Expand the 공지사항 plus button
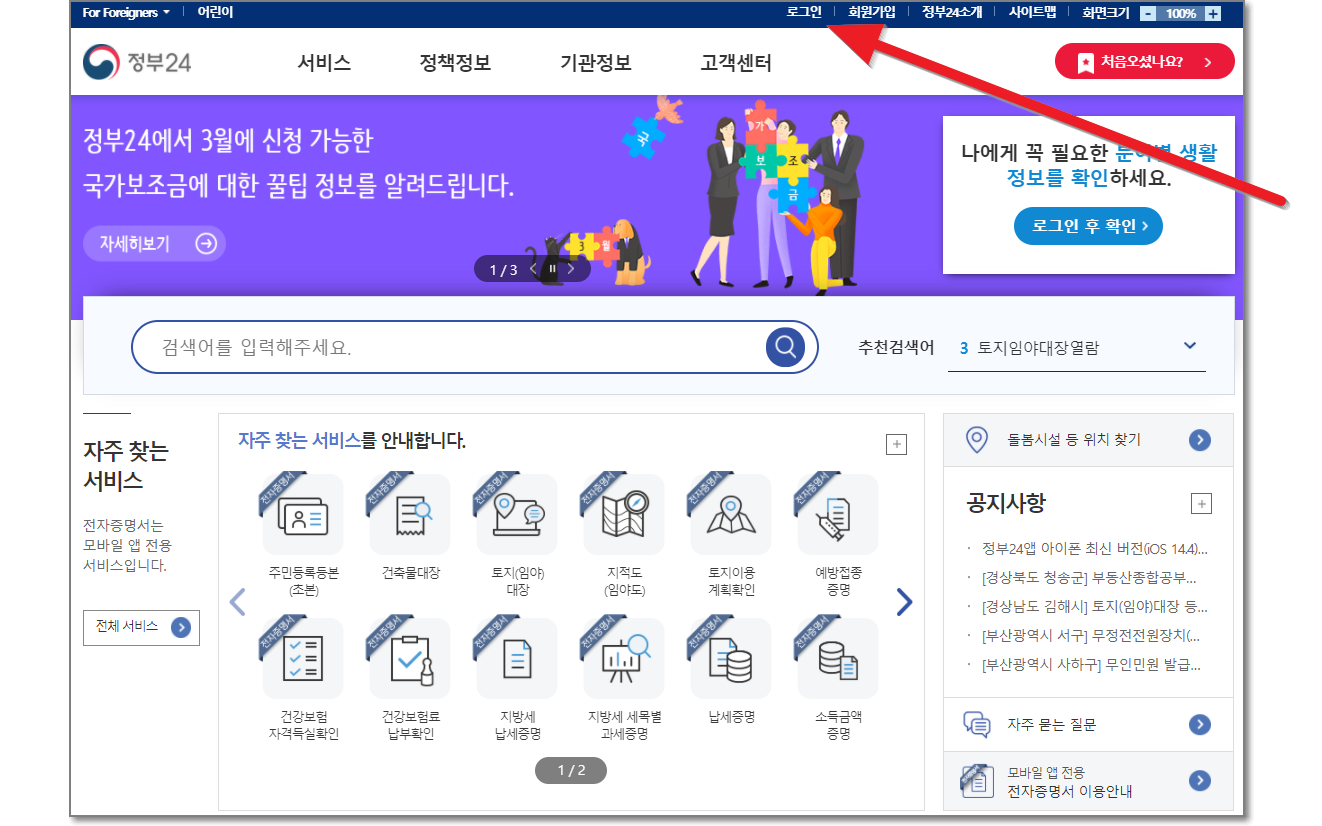 click(1202, 503)
